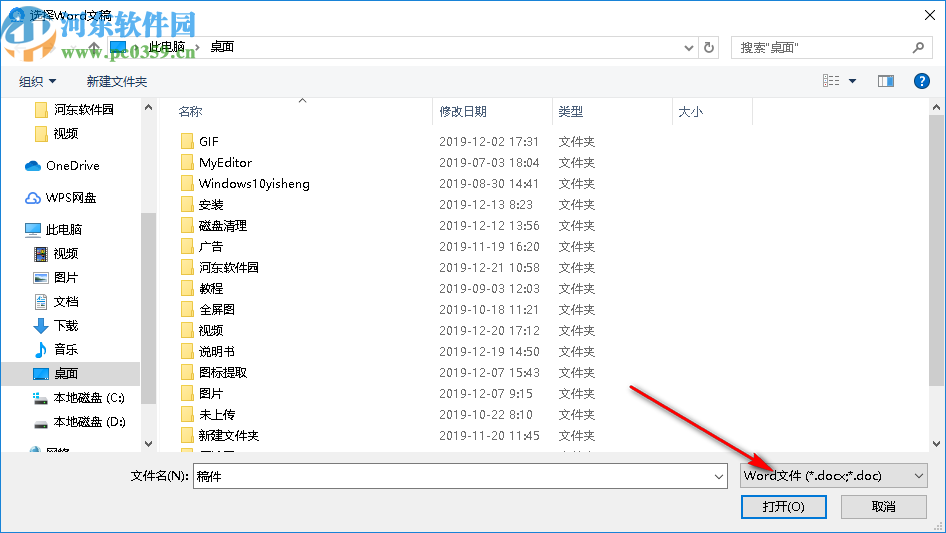Open the help question mark icon
Image resolution: width=946 pixels, height=533 pixels.
921,81
